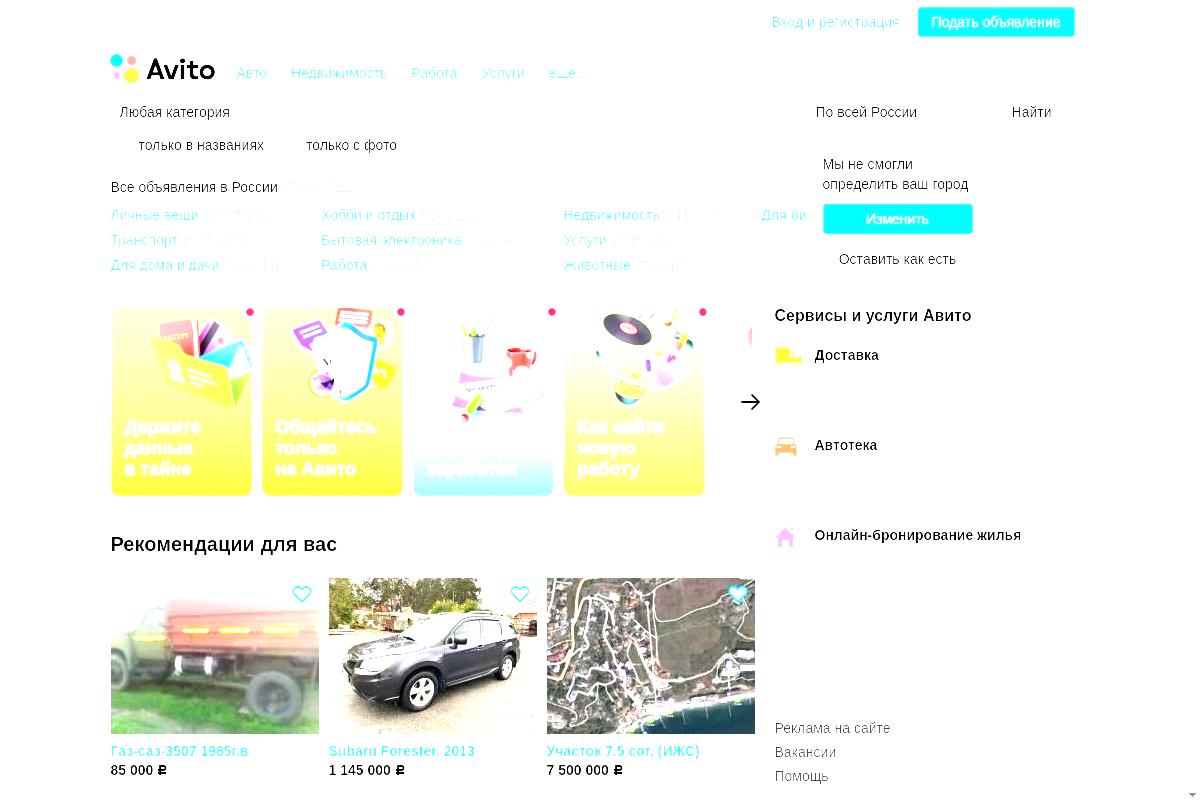Click the 'Сервисы и услуги Авито' heading

(873, 315)
